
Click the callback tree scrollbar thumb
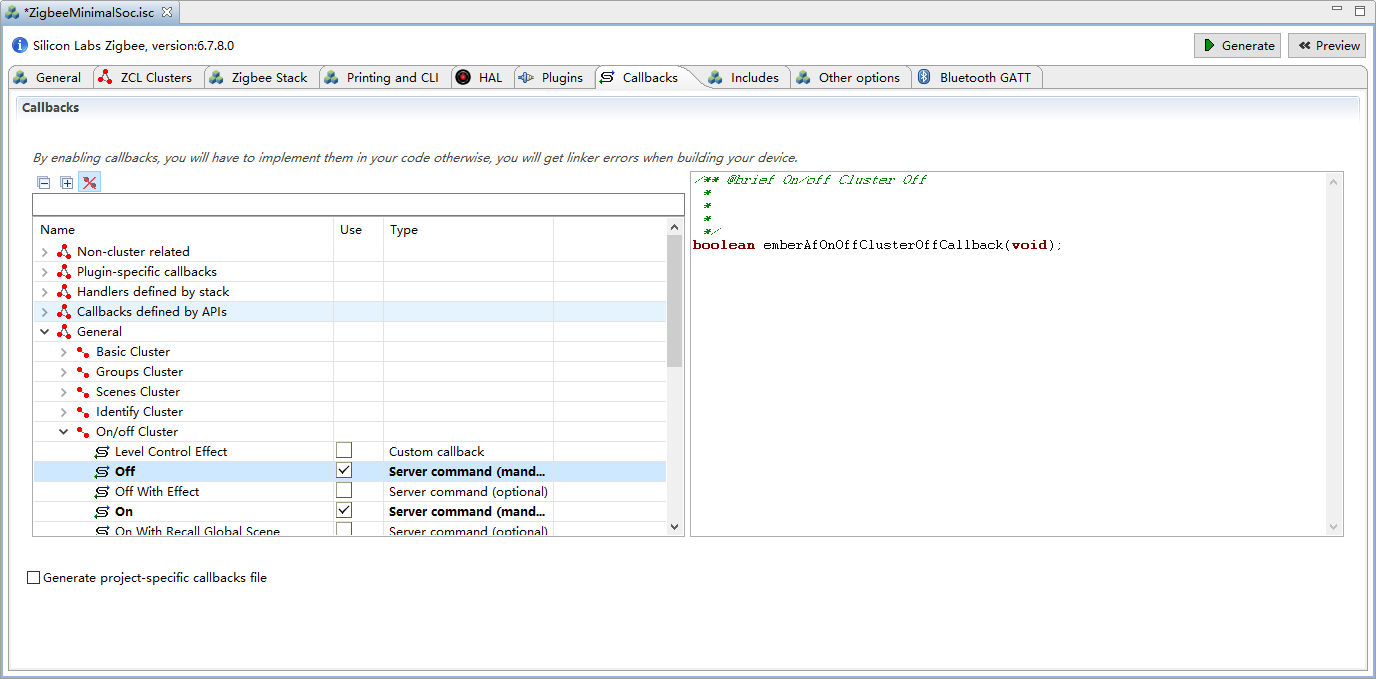click(x=674, y=301)
